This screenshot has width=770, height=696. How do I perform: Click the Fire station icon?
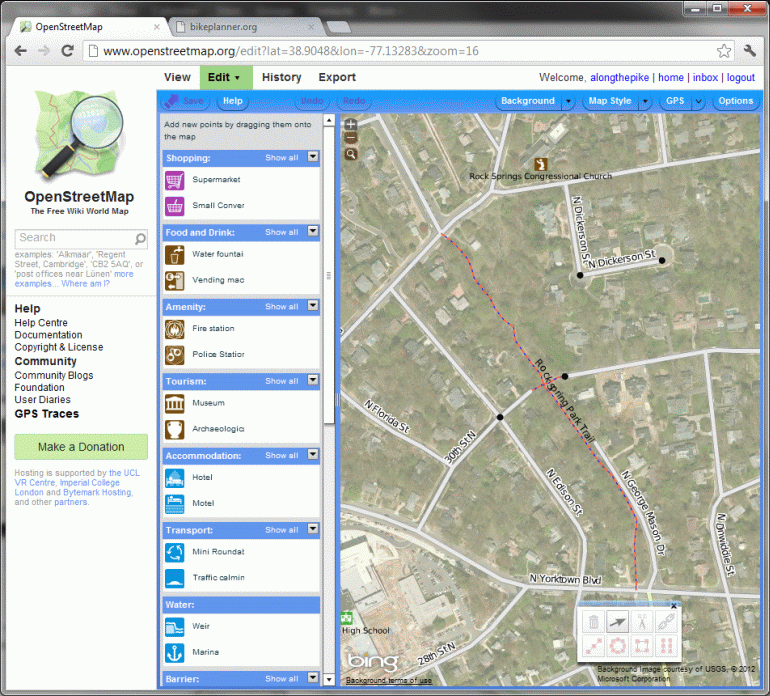point(174,329)
